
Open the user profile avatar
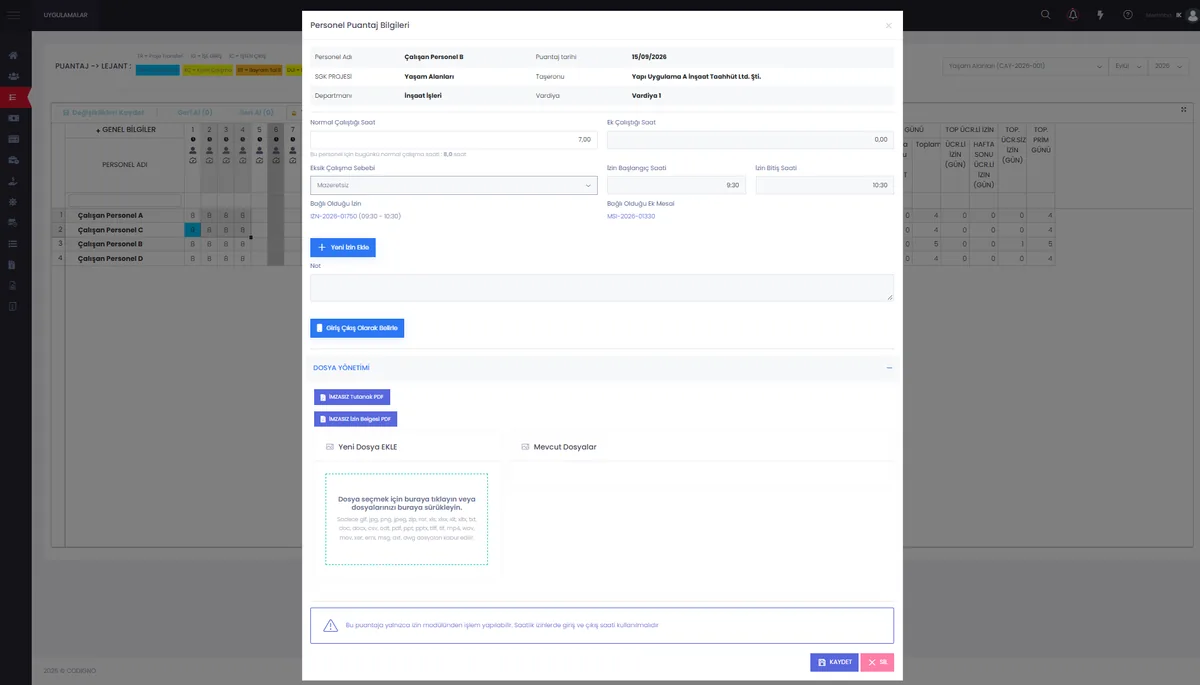[x=1192, y=15]
